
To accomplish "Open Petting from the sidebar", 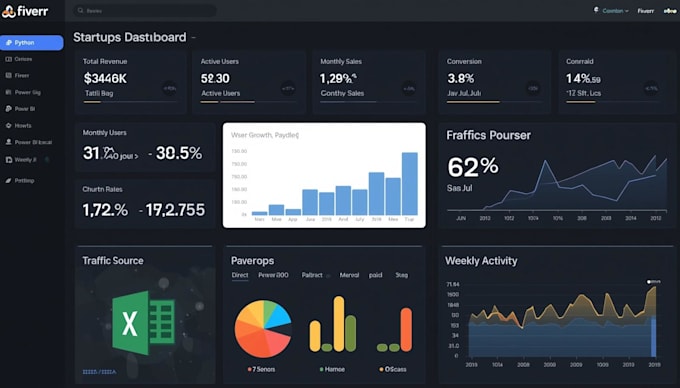I will click(x=20, y=180).
